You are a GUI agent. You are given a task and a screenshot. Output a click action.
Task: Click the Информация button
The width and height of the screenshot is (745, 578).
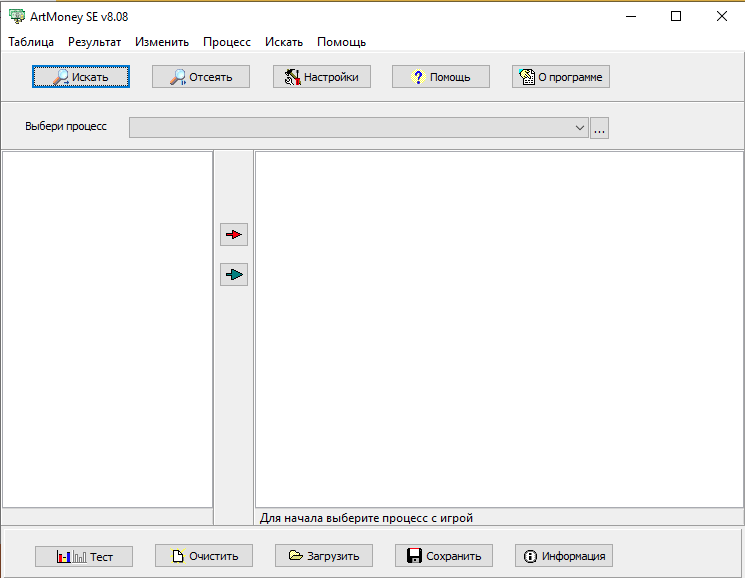(x=564, y=556)
